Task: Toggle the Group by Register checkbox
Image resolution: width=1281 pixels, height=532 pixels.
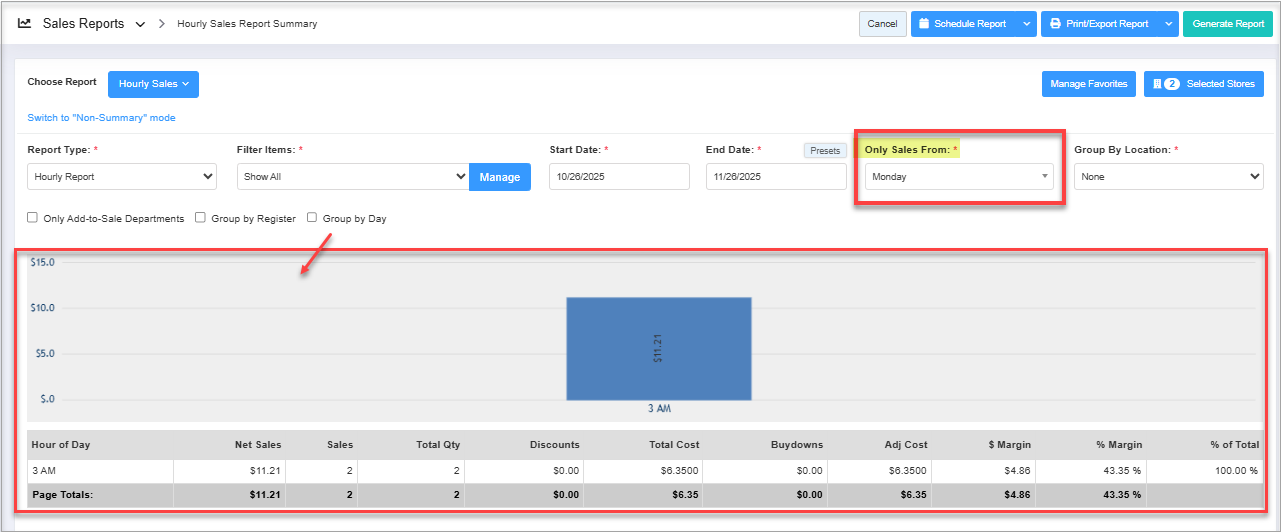Action: (201, 218)
